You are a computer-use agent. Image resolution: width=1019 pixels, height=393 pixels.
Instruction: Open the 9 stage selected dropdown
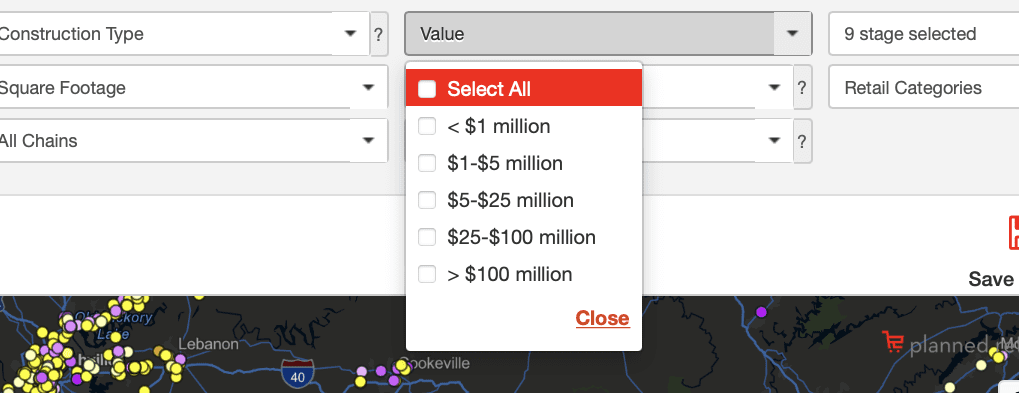[x=923, y=34]
